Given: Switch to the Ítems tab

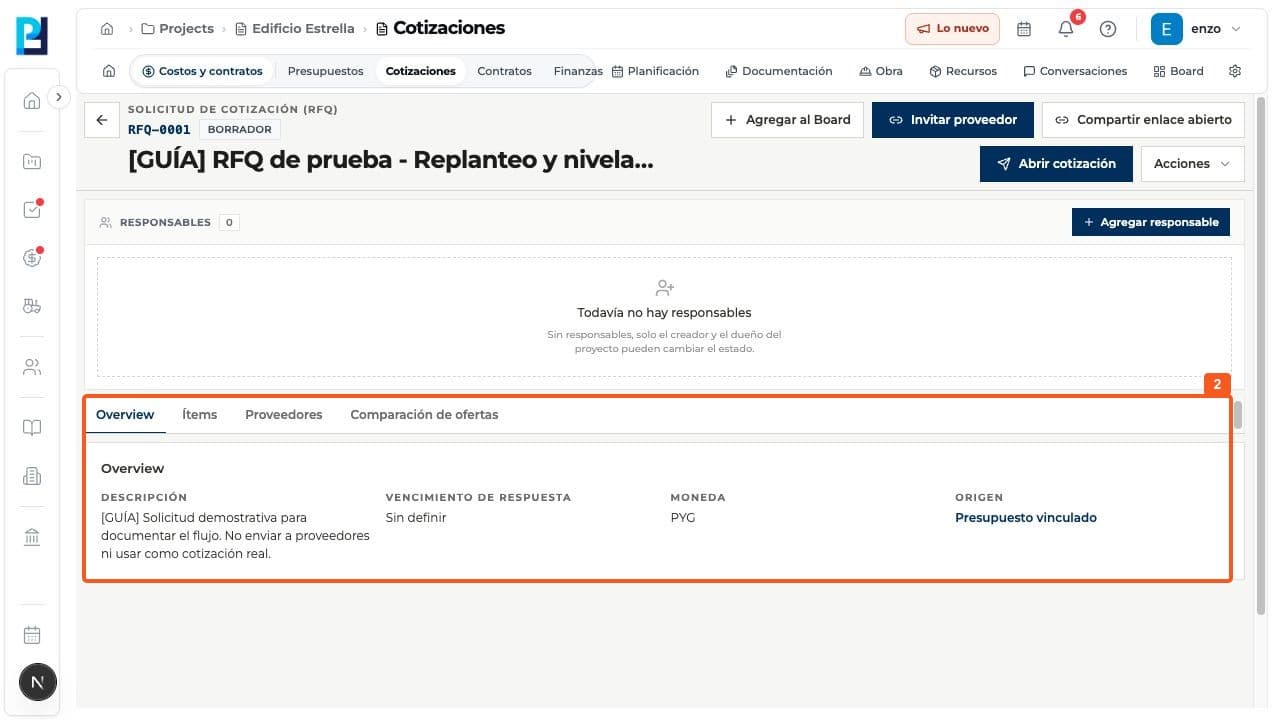Looking at the screenshot, I should coord(200,415).
